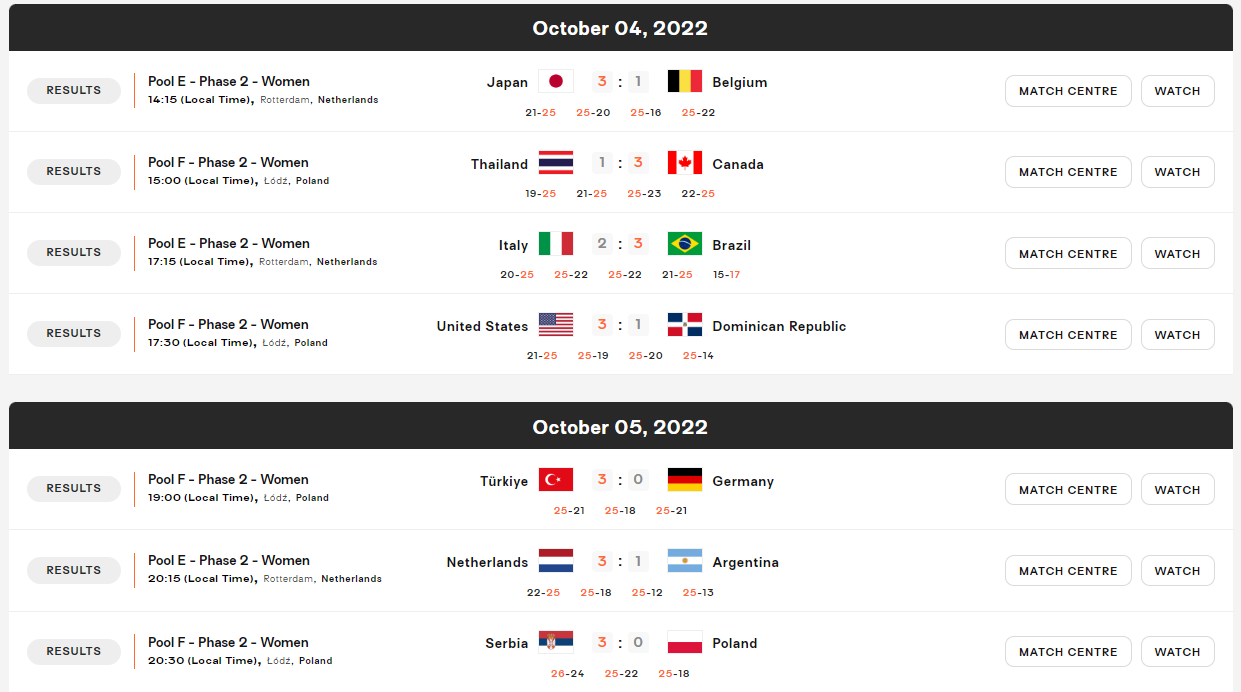Click Results badge for Netherlands vs Argentina
The width and height of the screenshot is (1241, 692).
pos(74,570)
